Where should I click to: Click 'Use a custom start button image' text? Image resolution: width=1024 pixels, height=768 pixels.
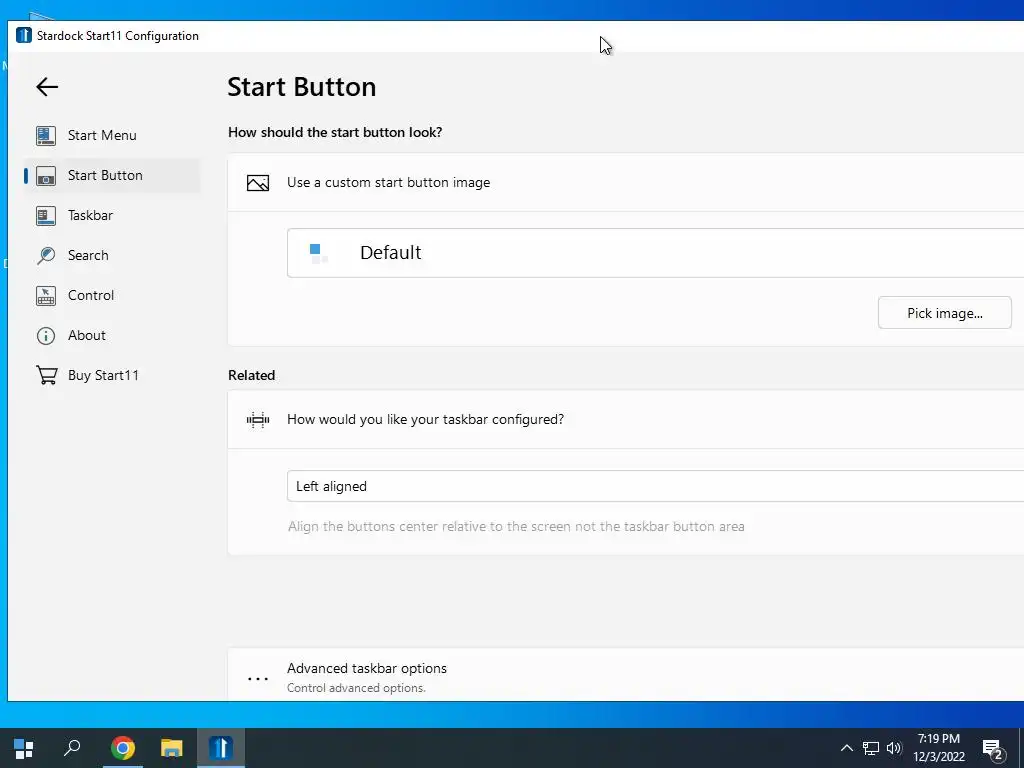(x=389, y=183)
